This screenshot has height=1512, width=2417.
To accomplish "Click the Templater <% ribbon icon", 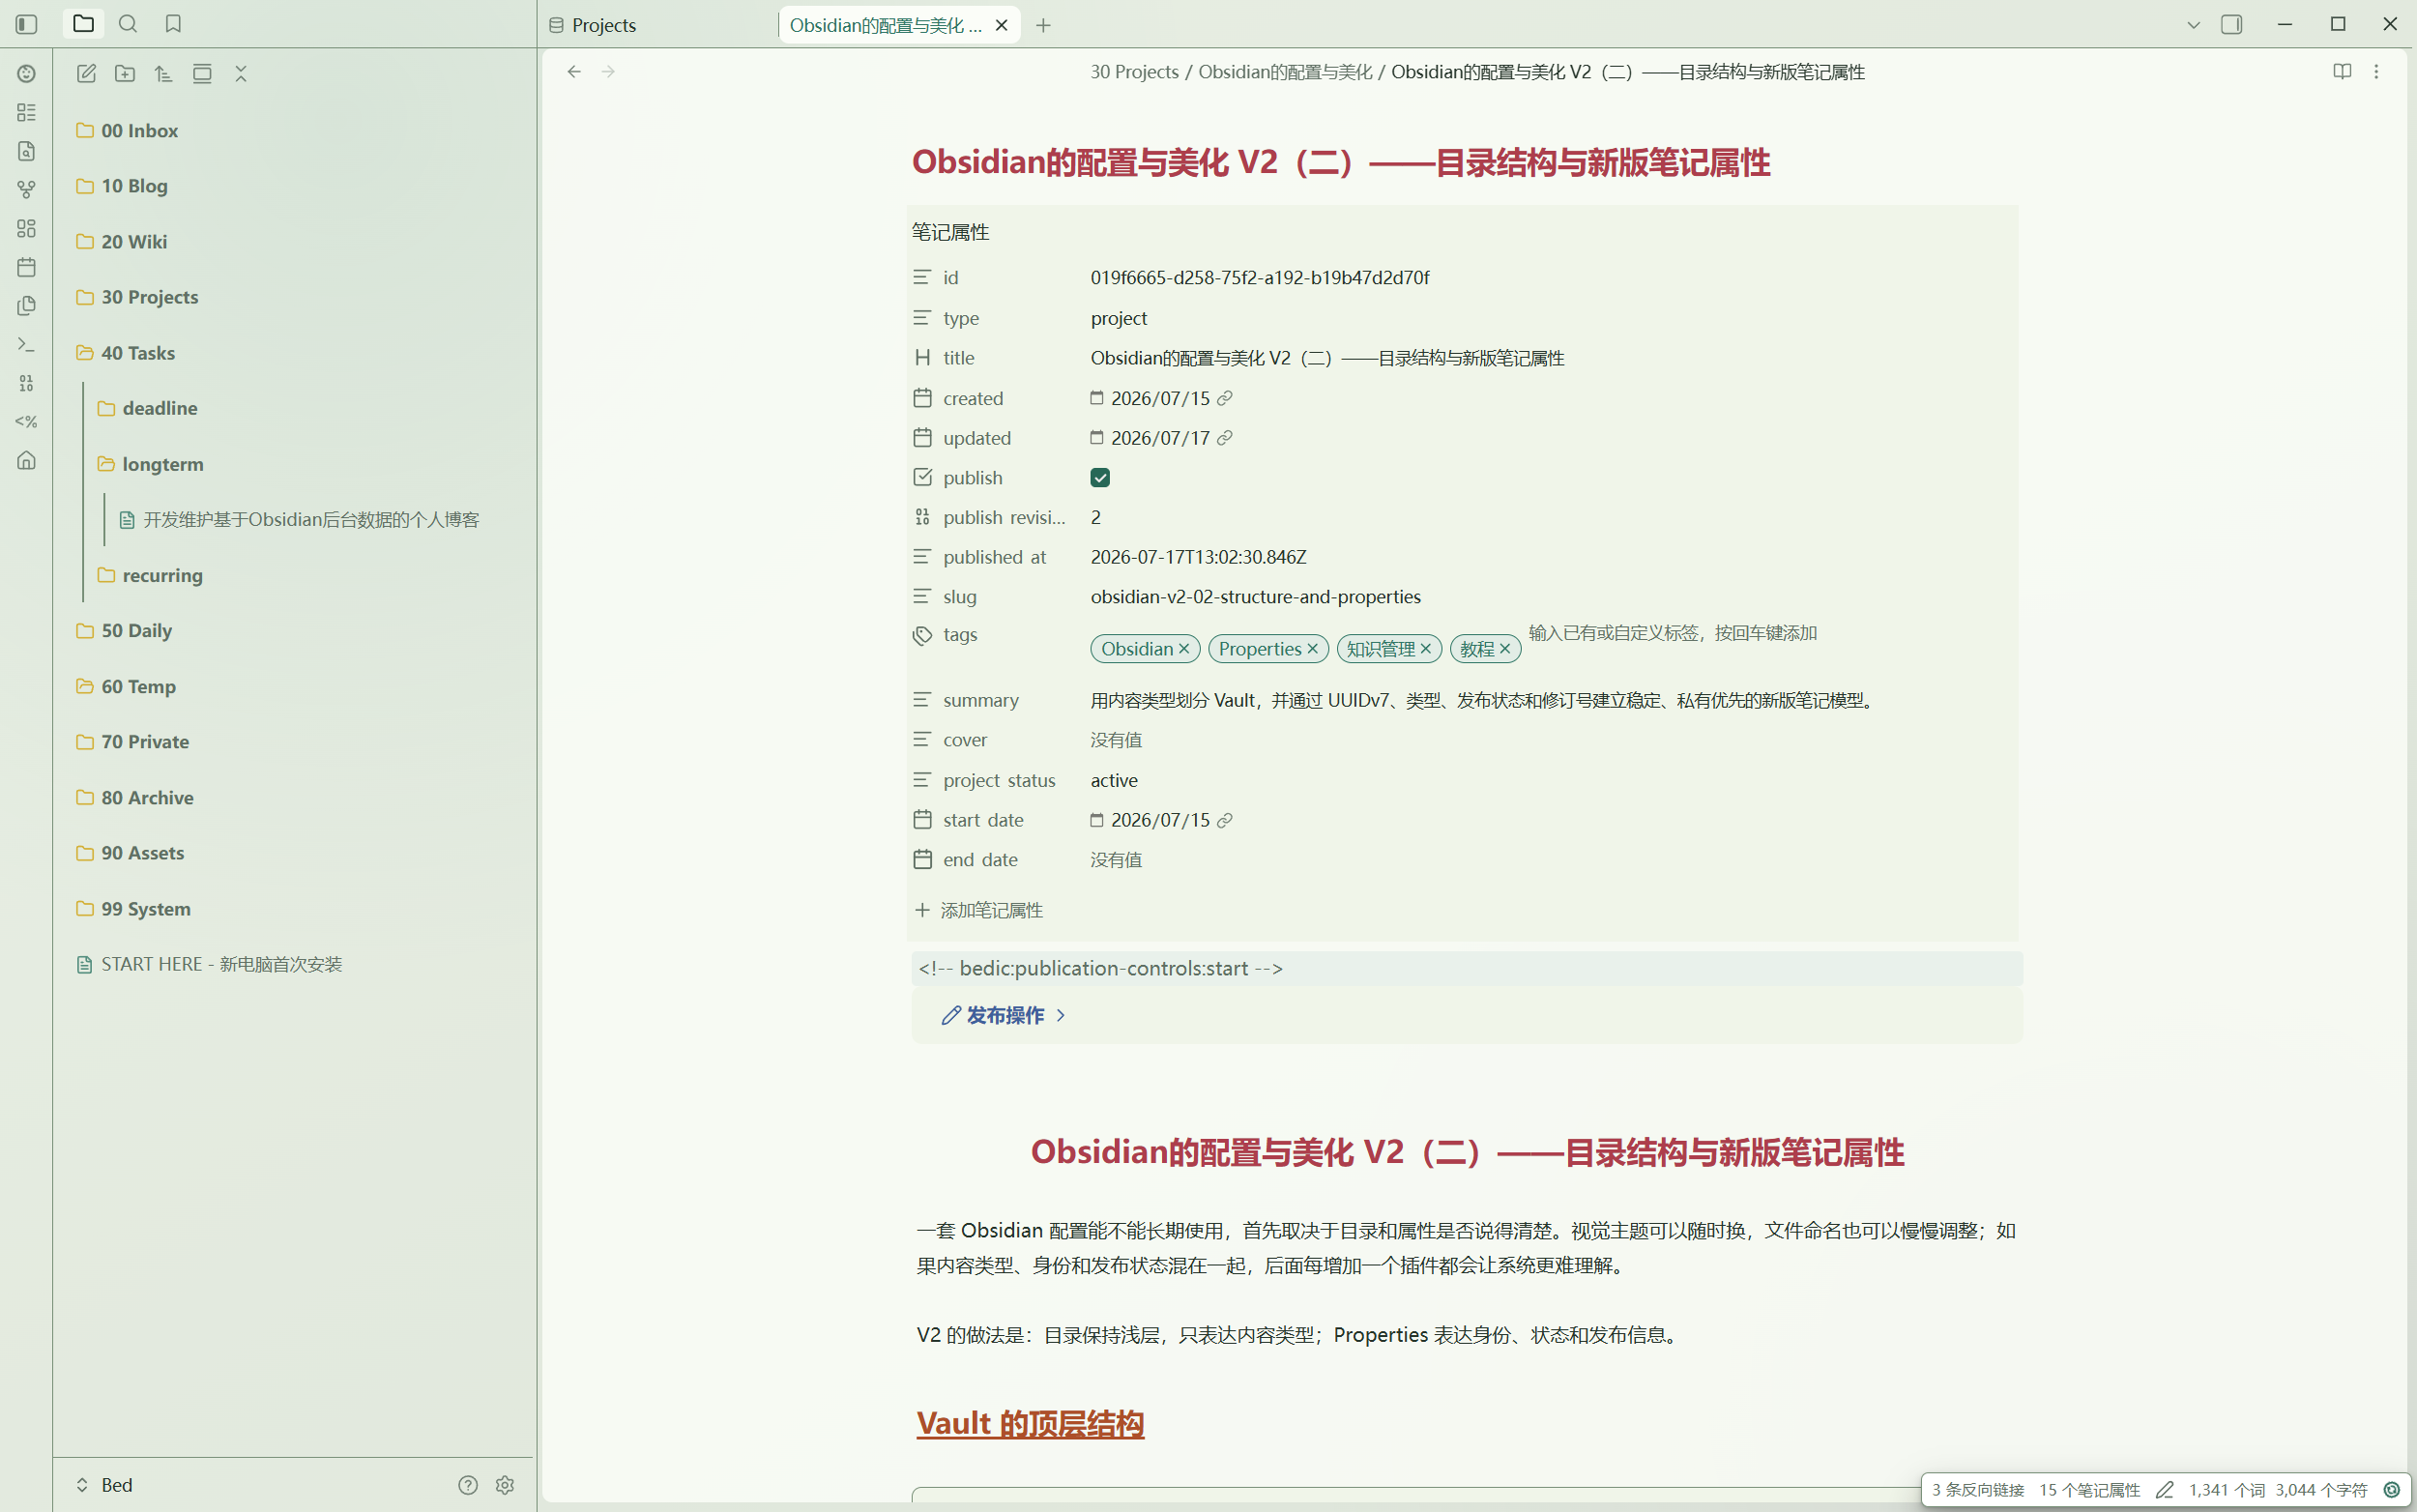I will tap(27, 422).
